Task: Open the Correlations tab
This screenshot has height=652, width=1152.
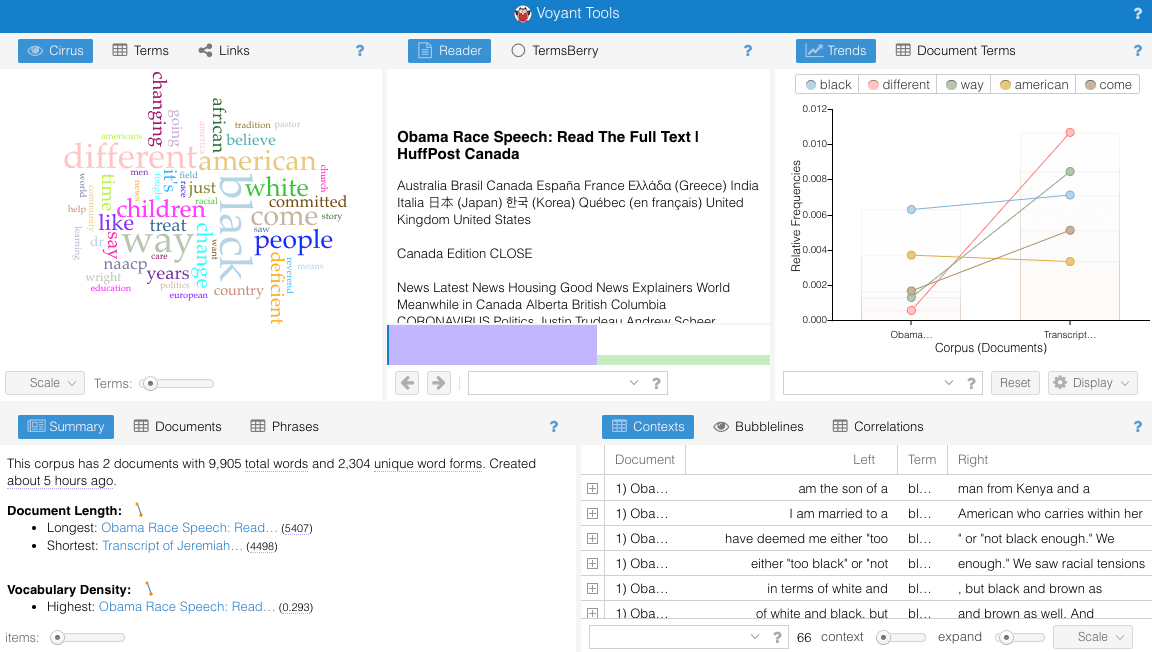Action: [x=878, y=426]
